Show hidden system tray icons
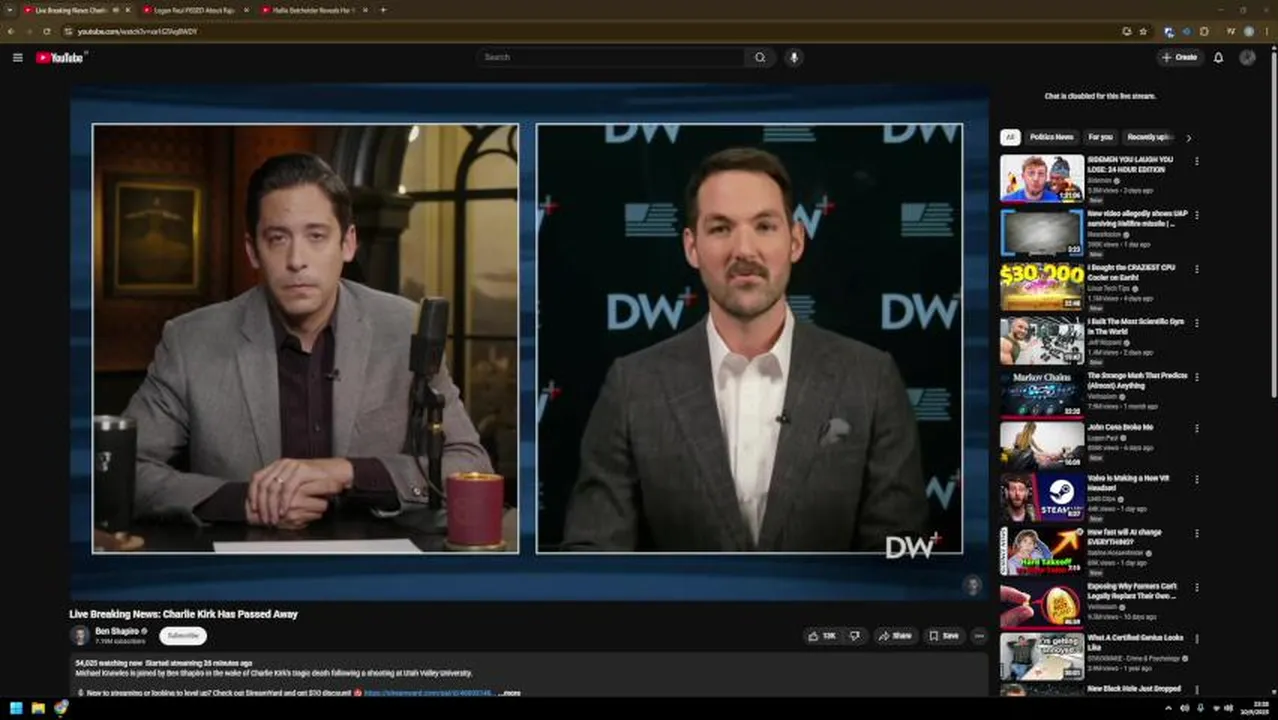This screenshot has height=720, width=1278. [x=1168, y=708]
